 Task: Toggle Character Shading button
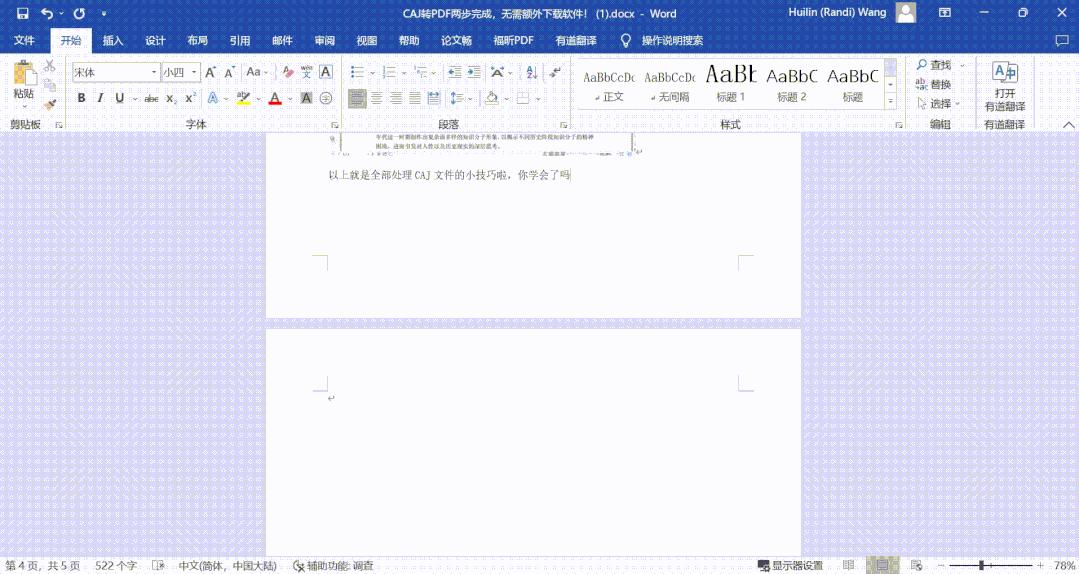307,98
